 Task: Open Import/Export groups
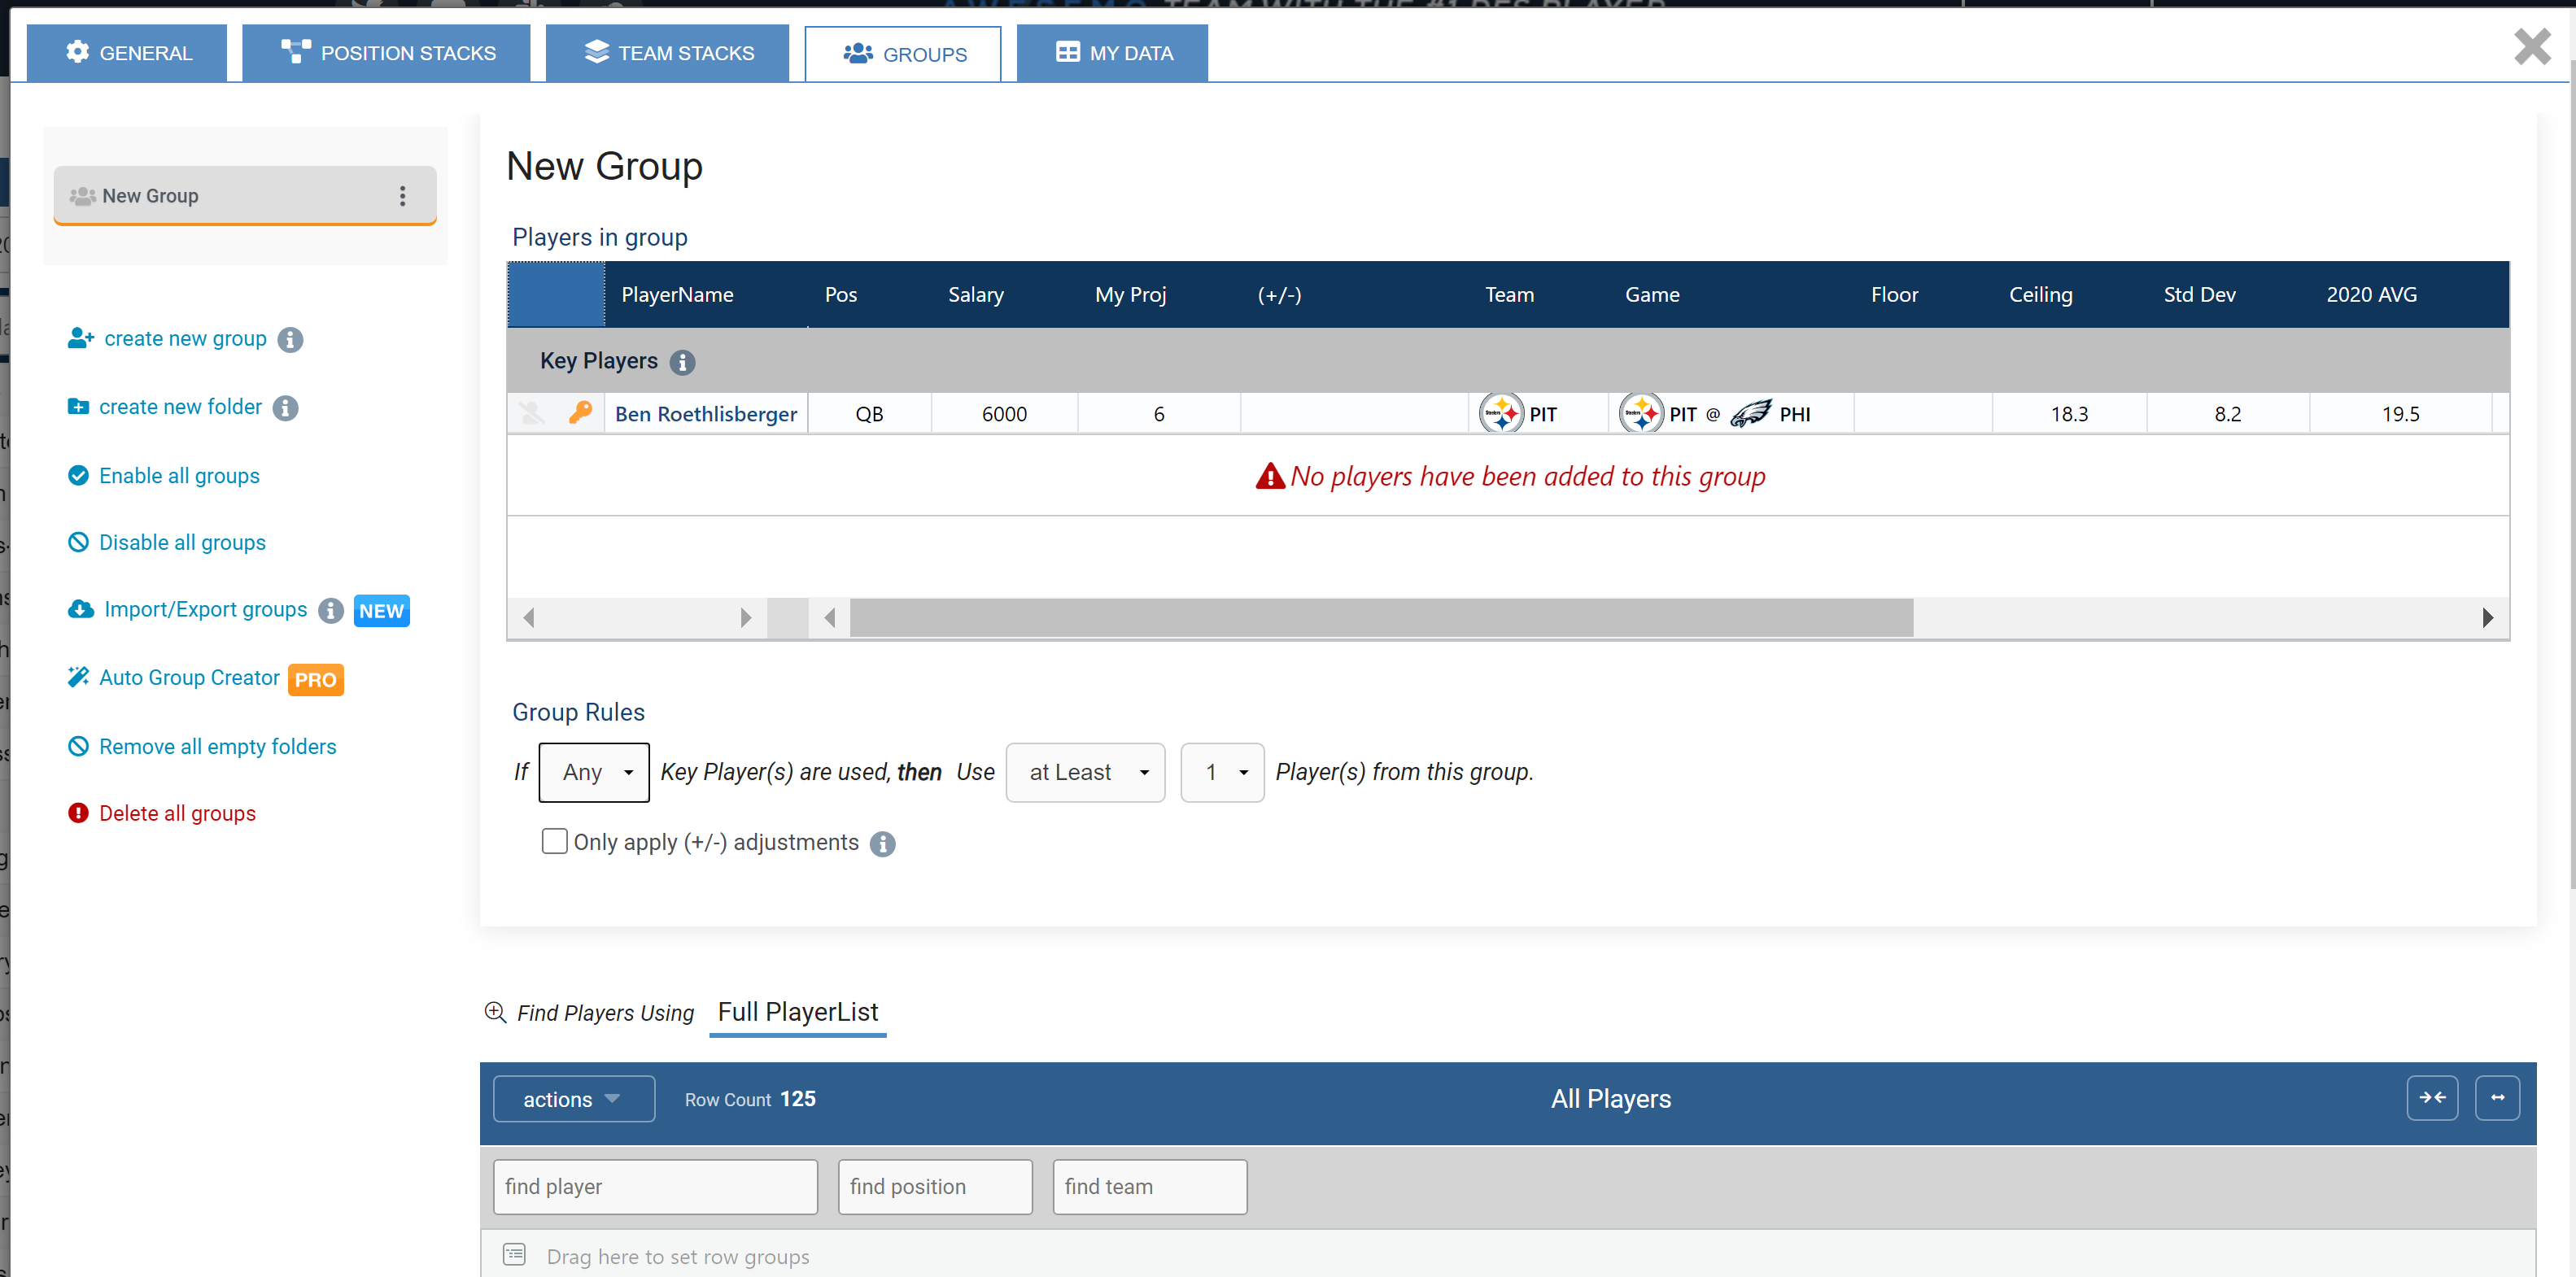click(205, 610)
